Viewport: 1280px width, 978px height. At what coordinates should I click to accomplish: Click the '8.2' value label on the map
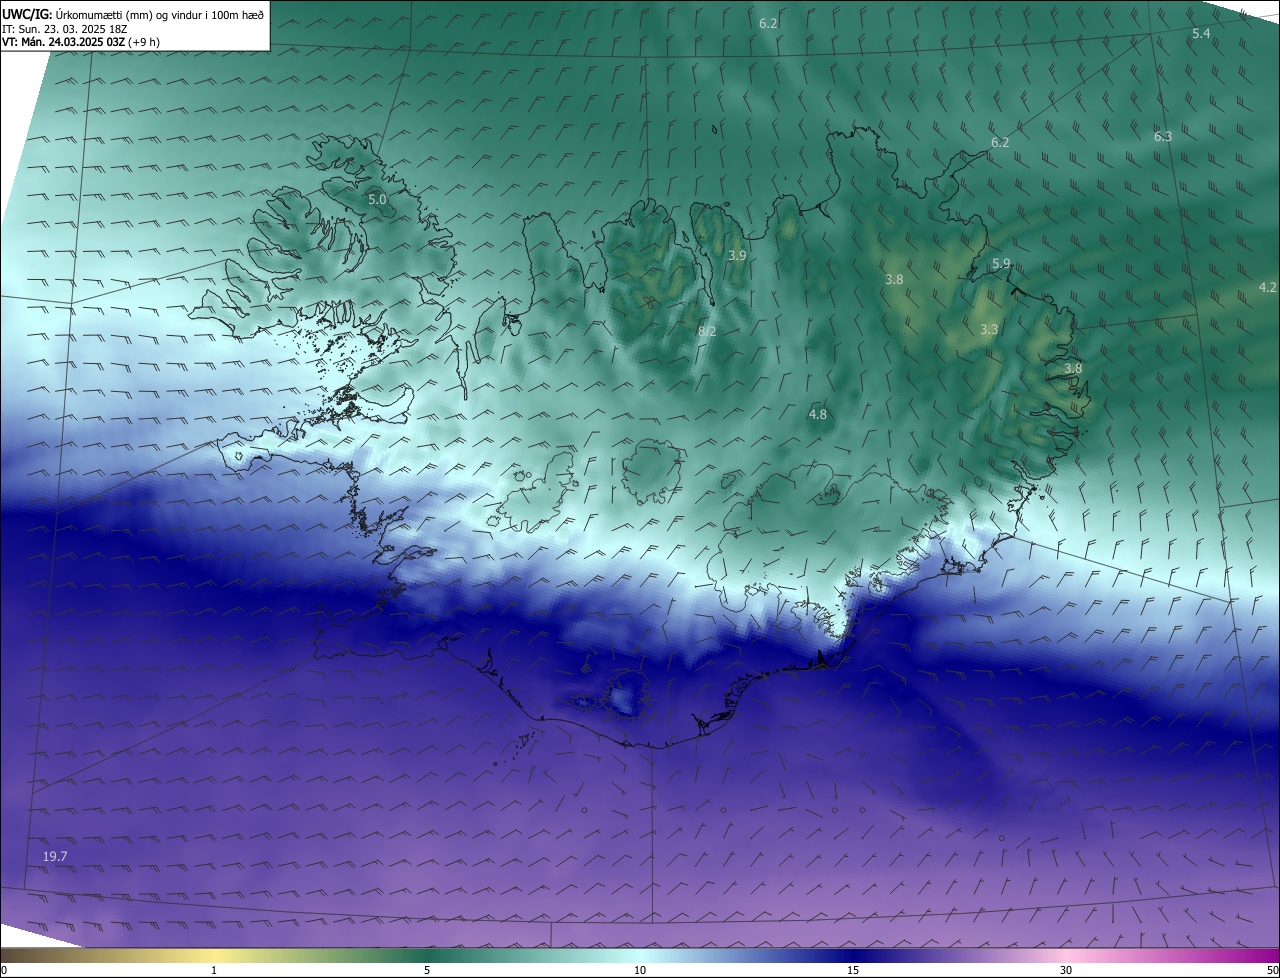point(707,331)
